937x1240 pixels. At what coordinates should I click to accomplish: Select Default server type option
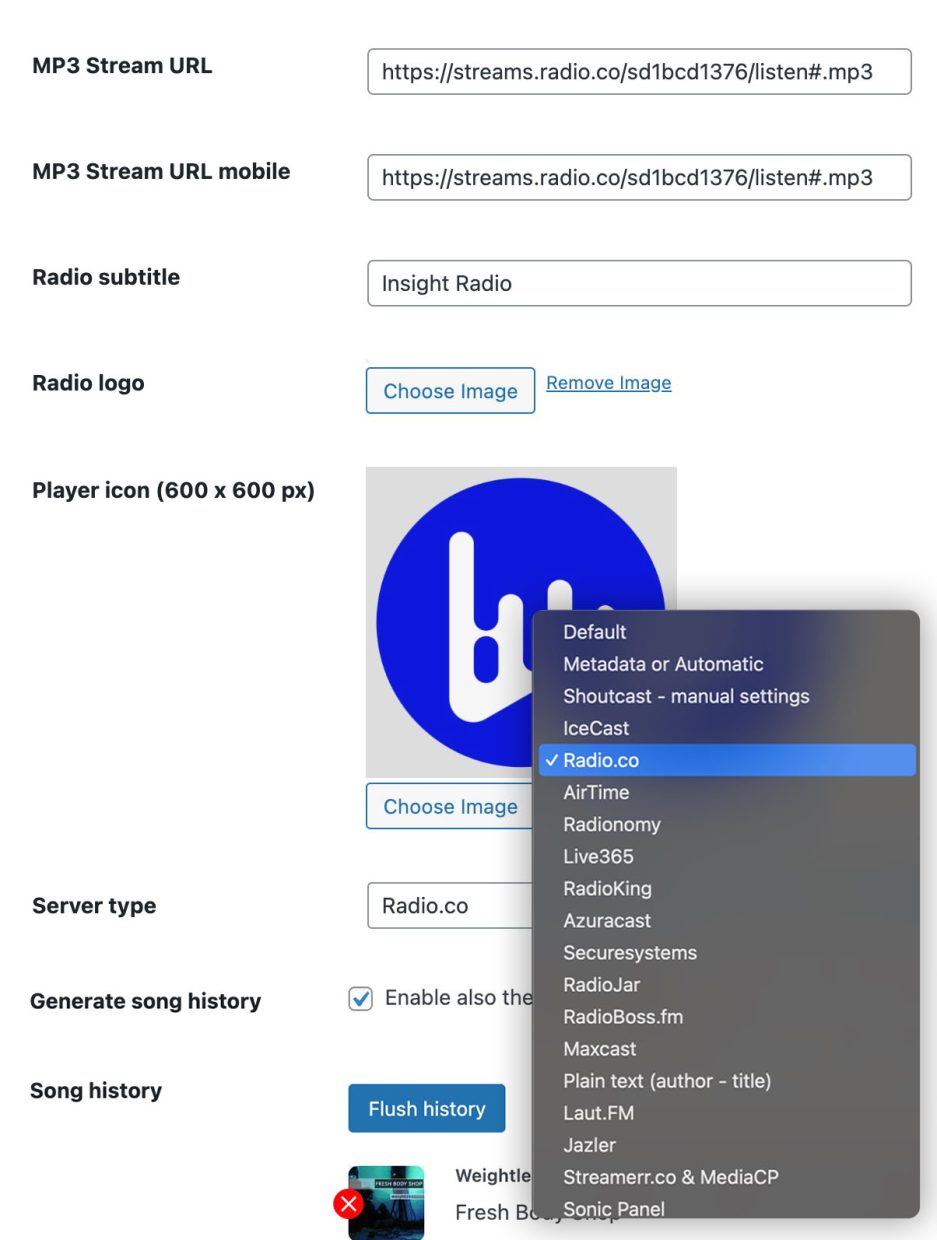point(595,632)
